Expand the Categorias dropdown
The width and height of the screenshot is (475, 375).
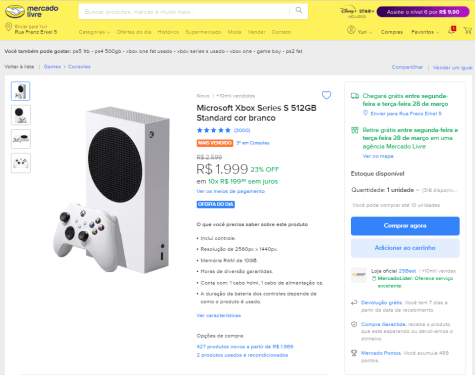pyautogui.click(x=94, y=32)
